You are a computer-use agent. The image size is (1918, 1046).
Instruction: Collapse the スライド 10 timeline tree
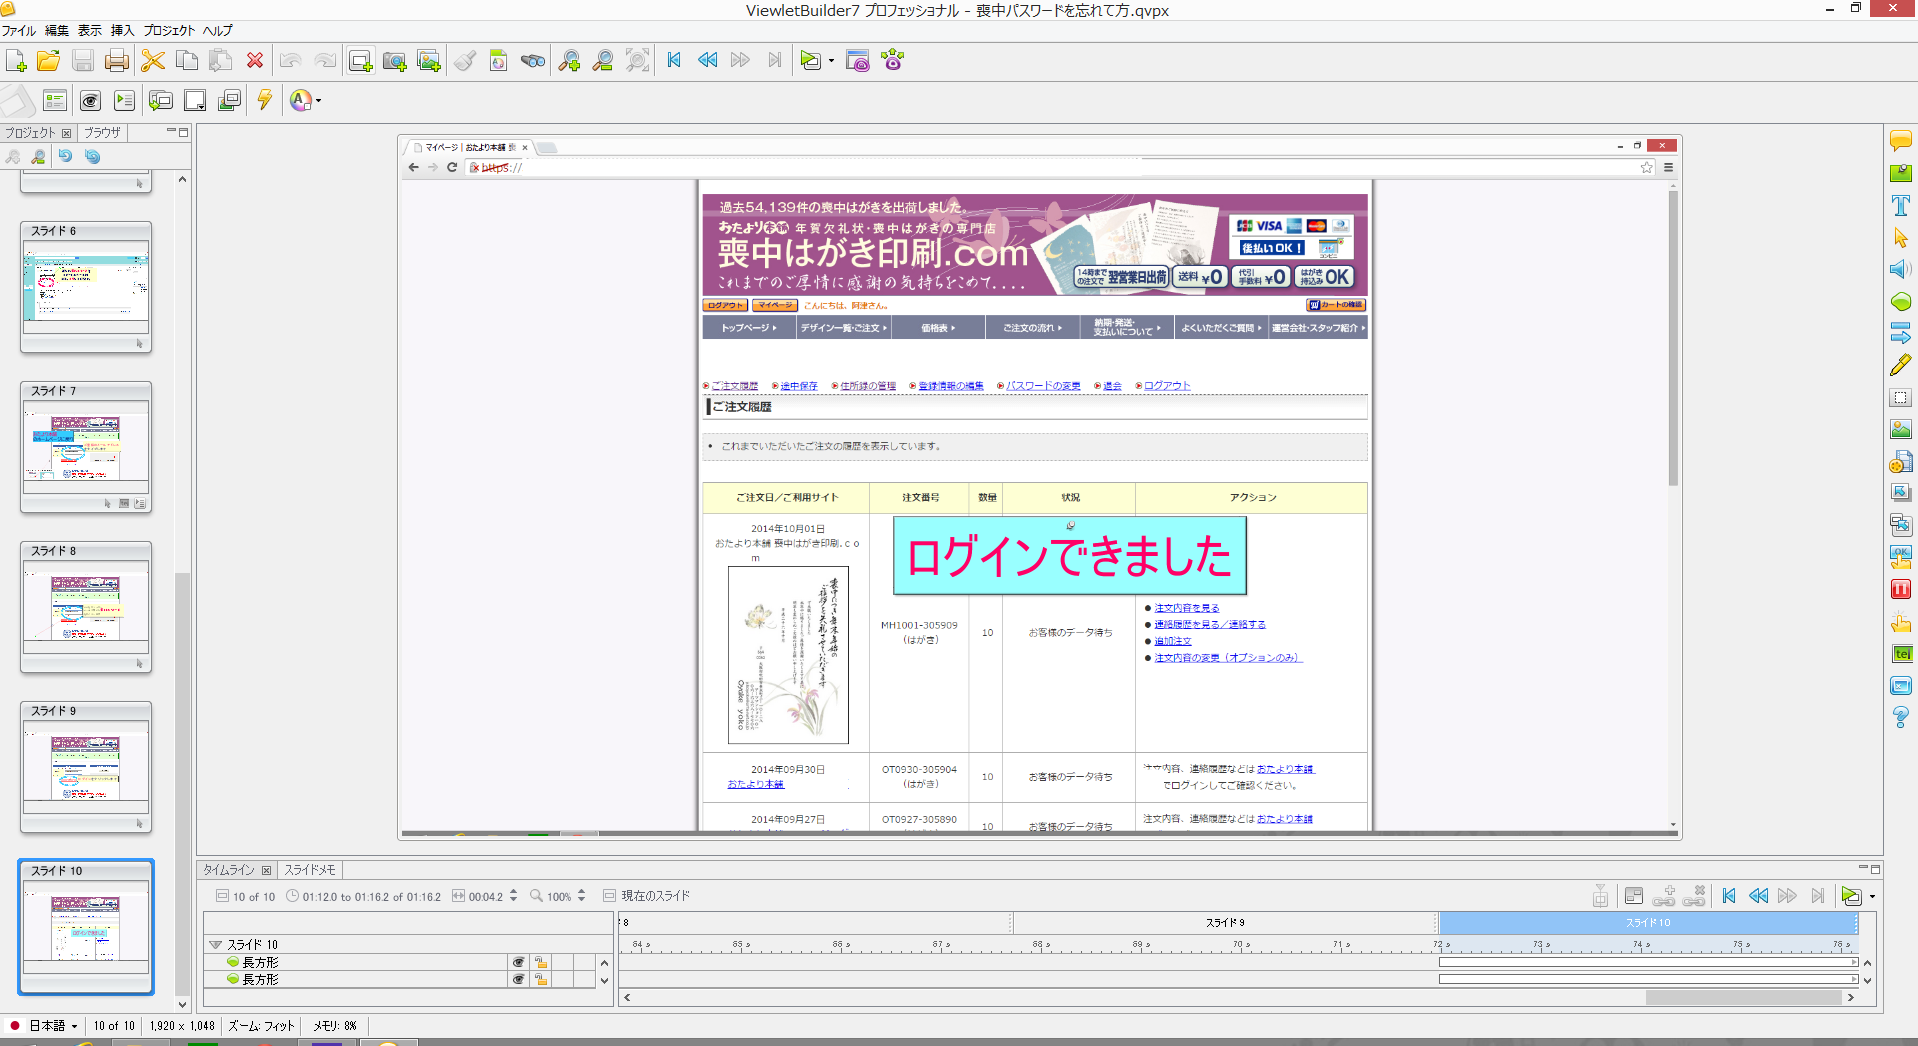point(215,944)
